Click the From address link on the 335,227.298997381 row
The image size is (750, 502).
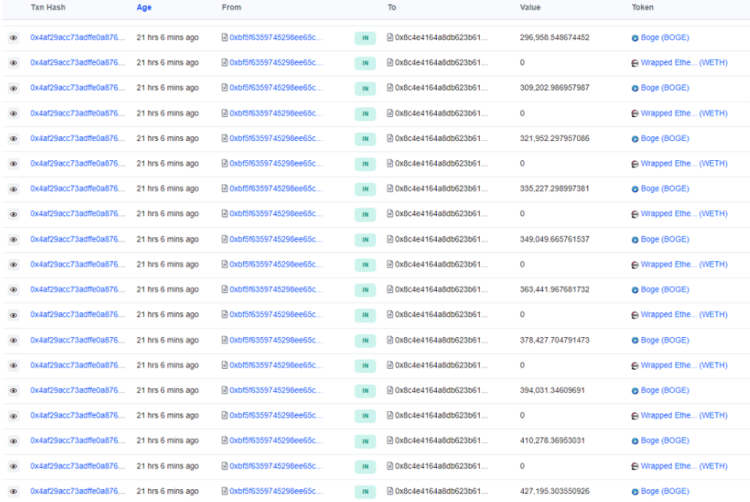tap(276, 188)
